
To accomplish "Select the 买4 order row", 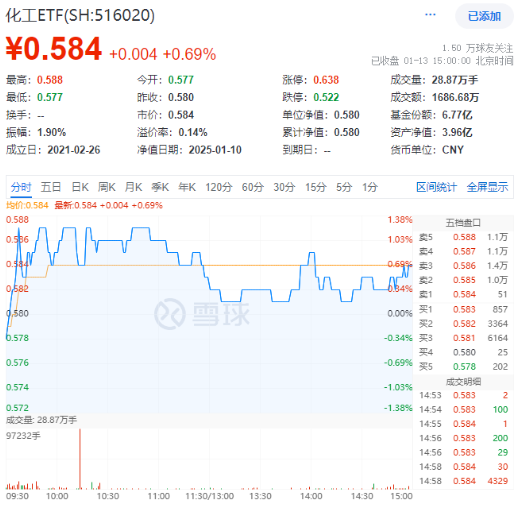I will [463, 352].
